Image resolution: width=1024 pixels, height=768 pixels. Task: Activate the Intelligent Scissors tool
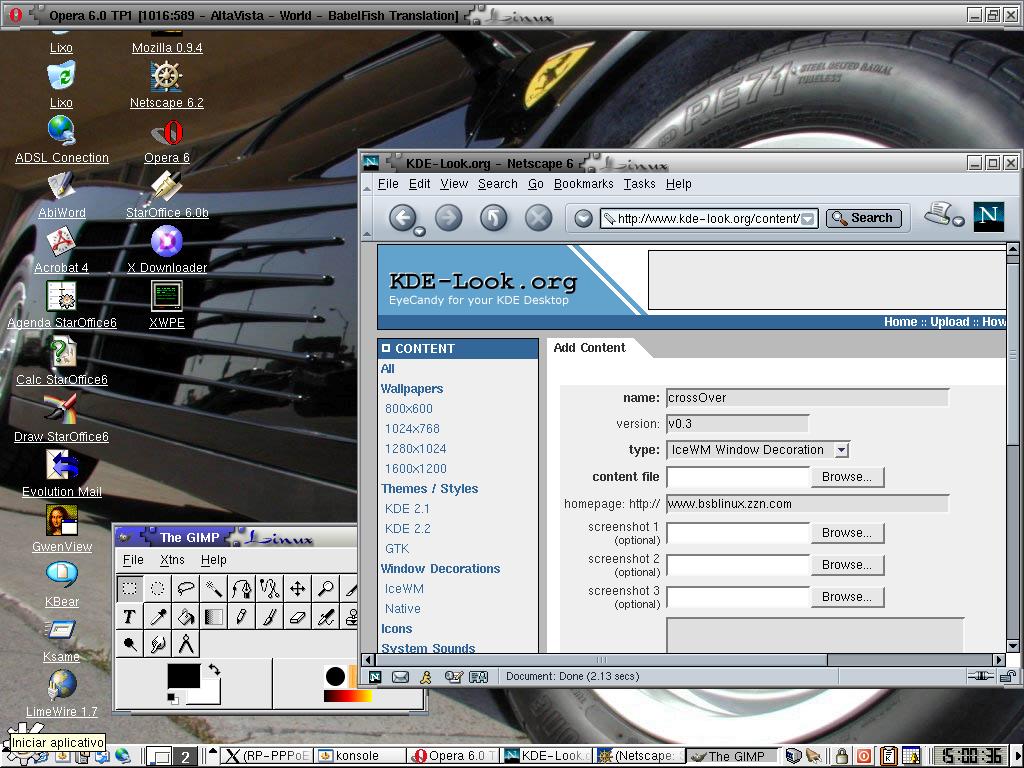coord(270,588)
